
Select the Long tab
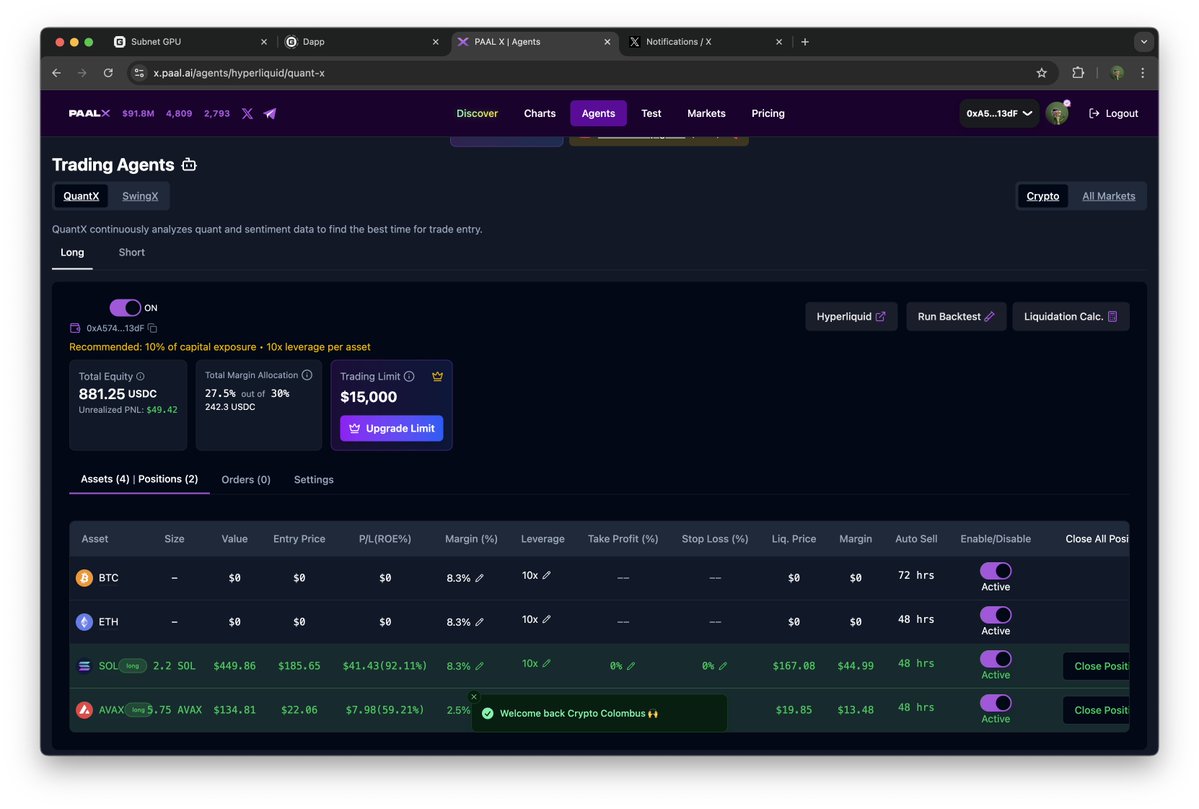click(73, 252)
